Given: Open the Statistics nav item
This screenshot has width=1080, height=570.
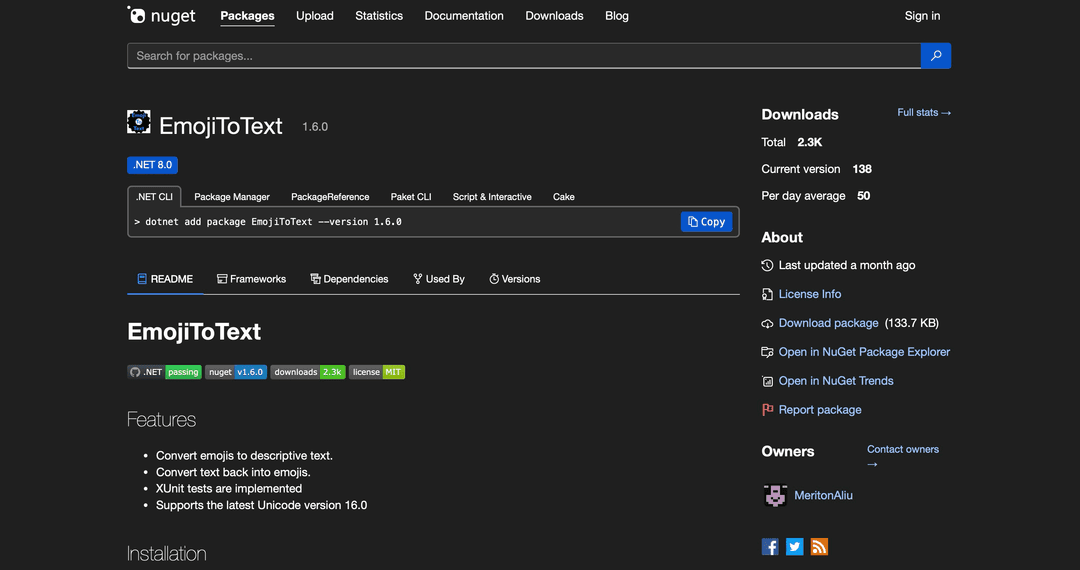Looking at the screenshot, I should 379,16.
